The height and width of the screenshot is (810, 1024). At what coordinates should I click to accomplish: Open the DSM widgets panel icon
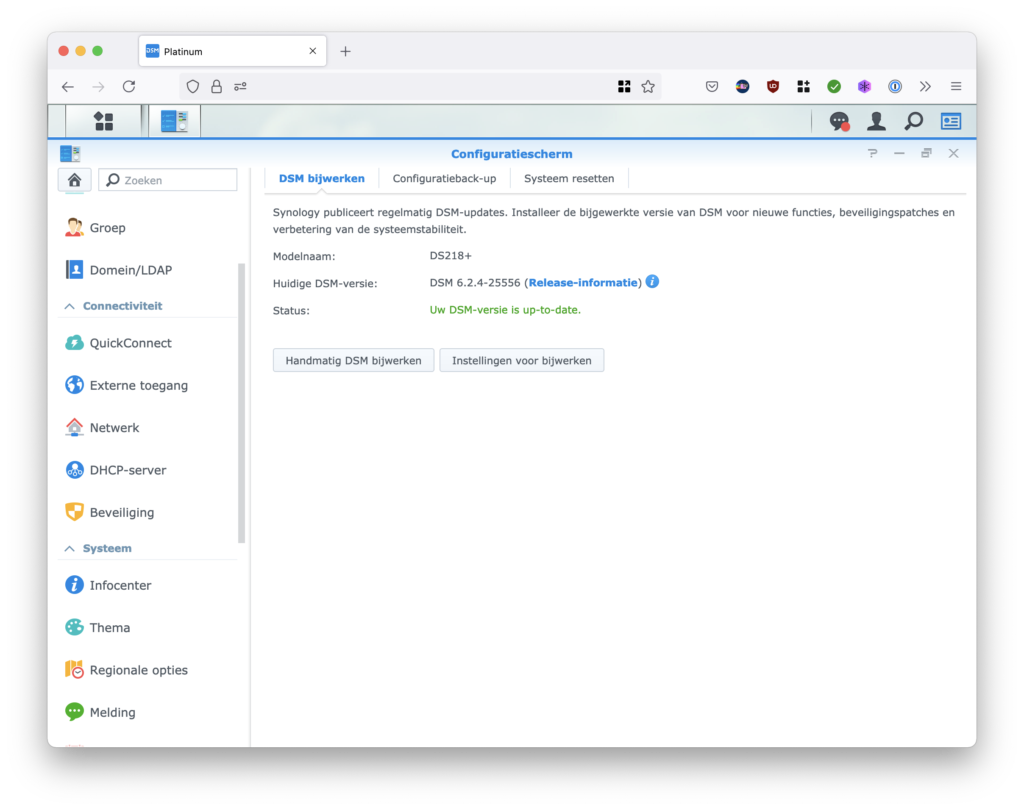coord(951,122)
